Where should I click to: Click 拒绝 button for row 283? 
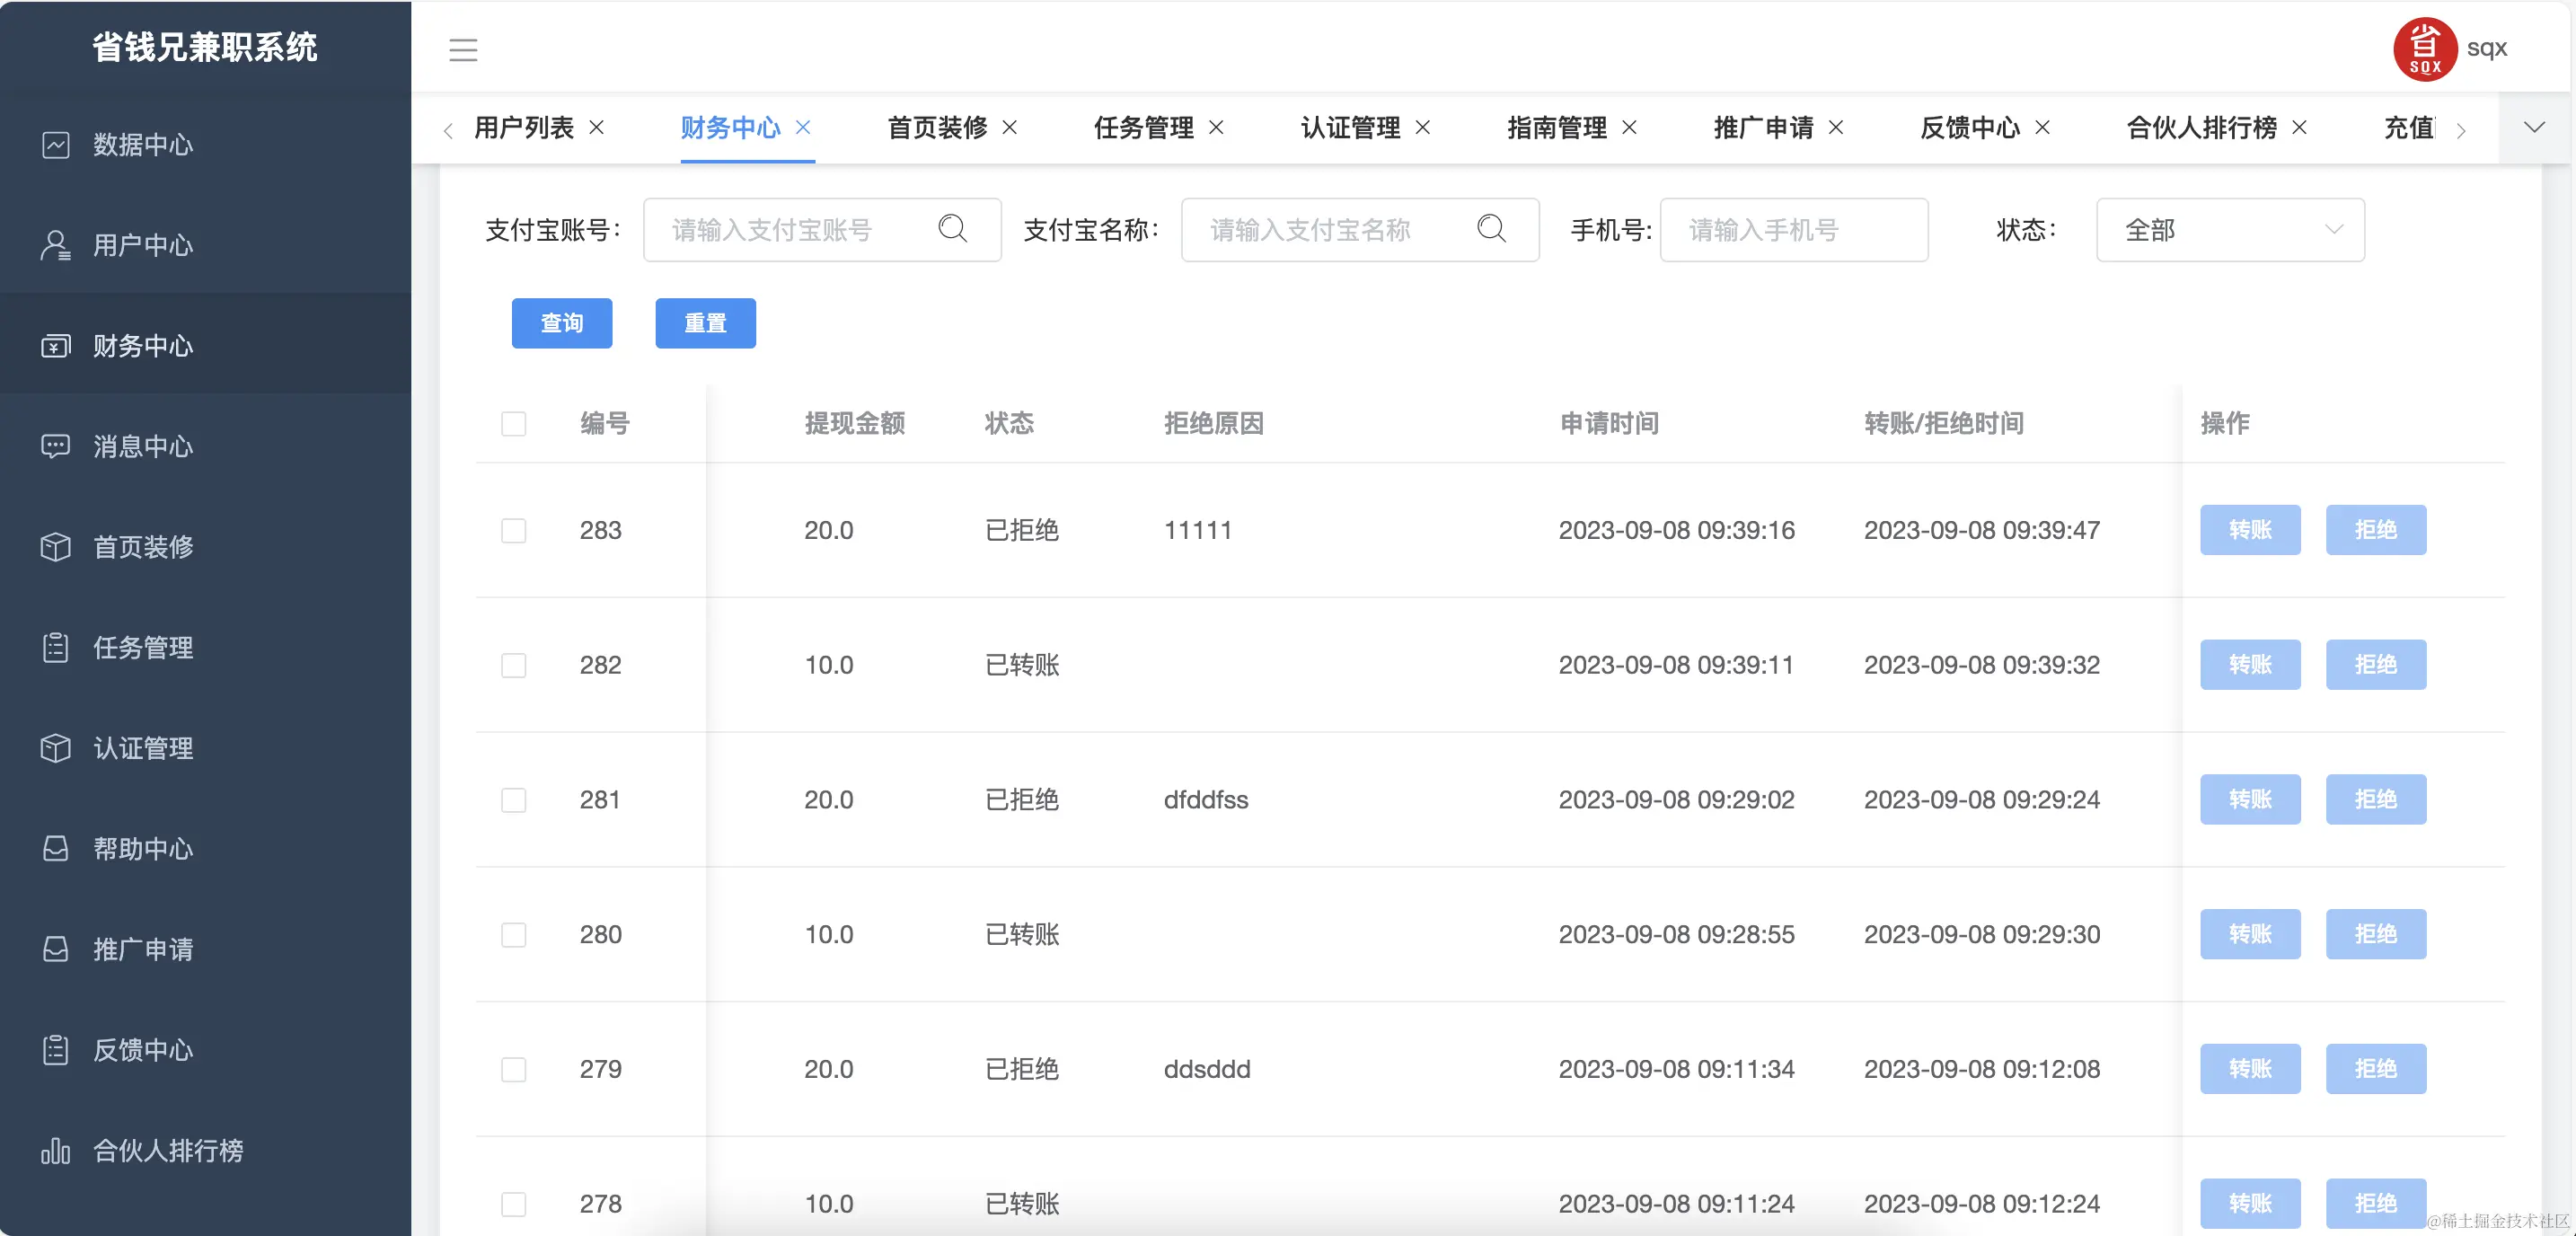(2376, 530)
